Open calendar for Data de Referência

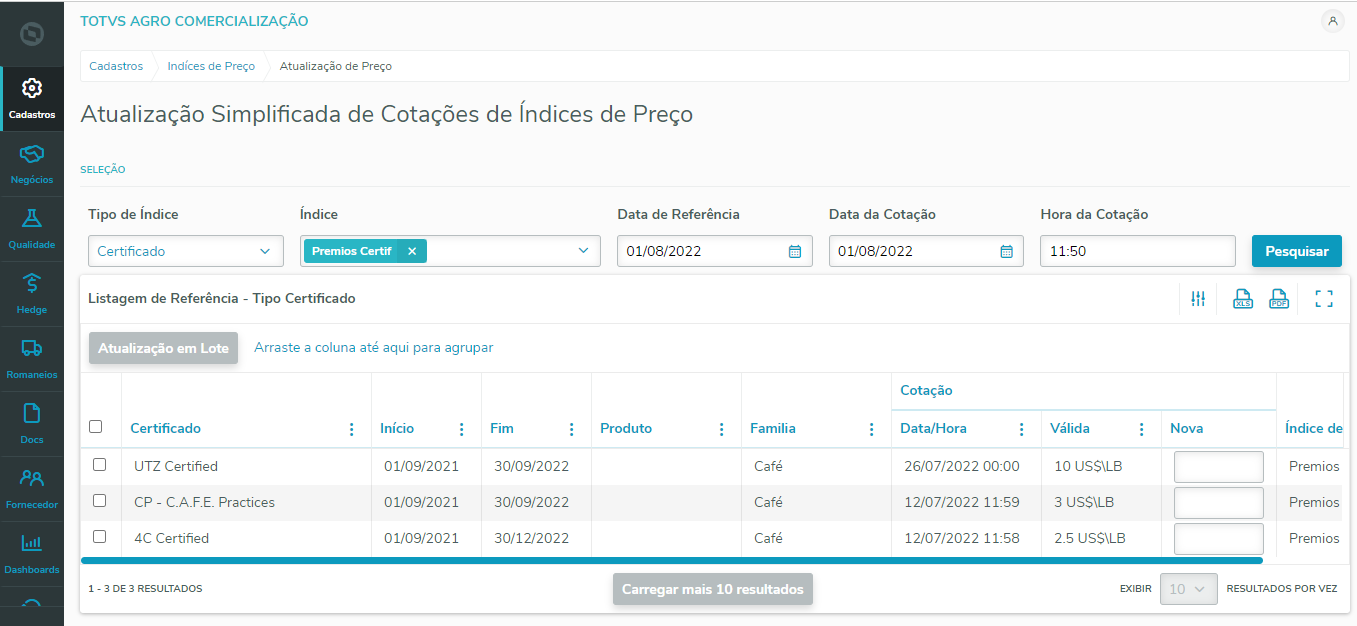coord(795,252)
